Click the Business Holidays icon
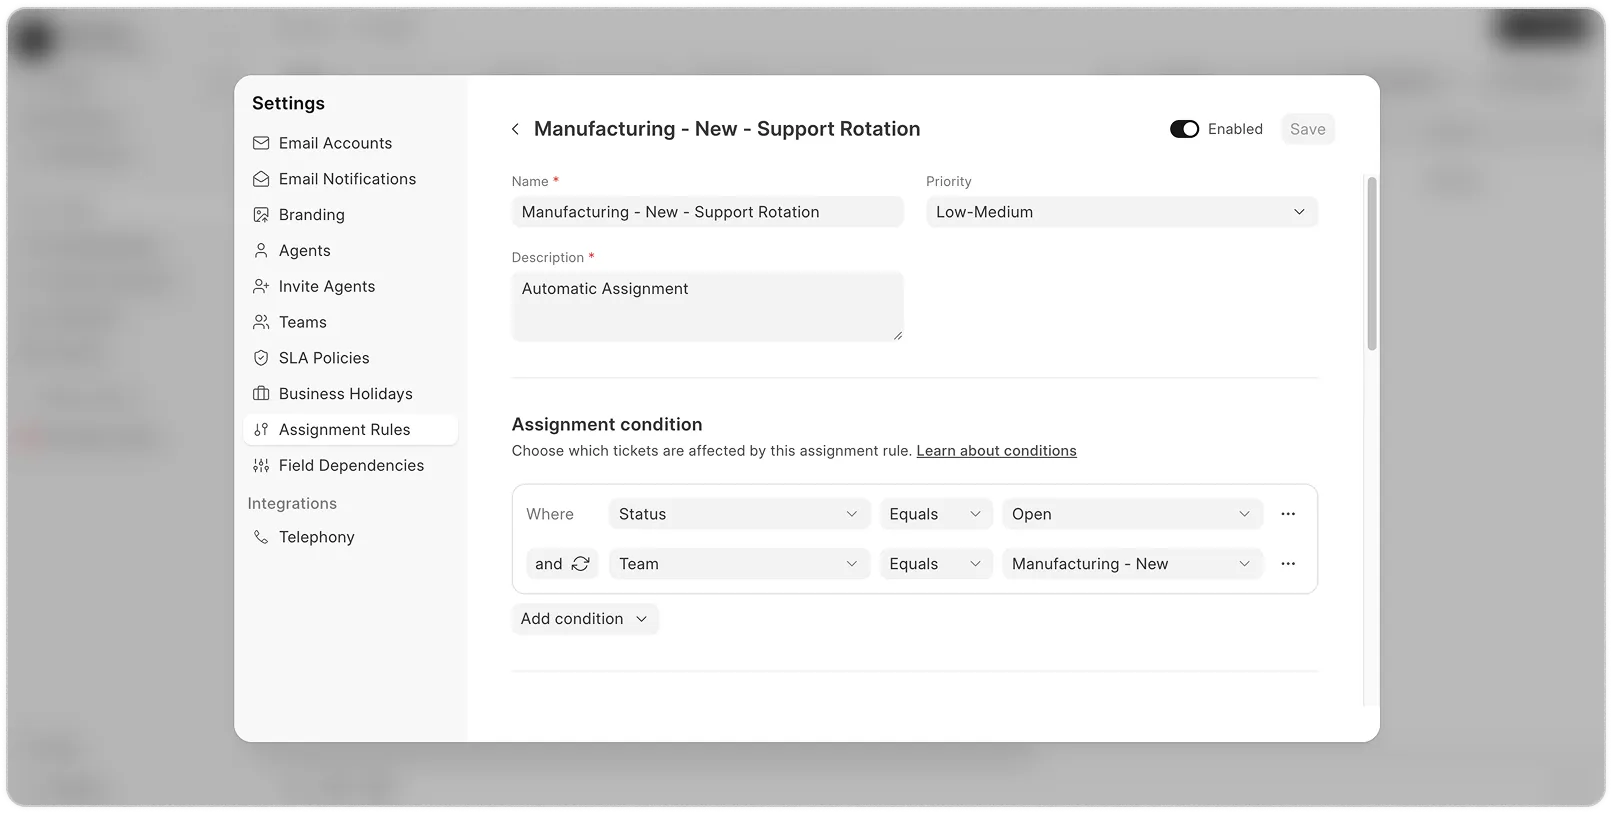Viewport: 1612px width, 813px height. click(x=261, y=394)
